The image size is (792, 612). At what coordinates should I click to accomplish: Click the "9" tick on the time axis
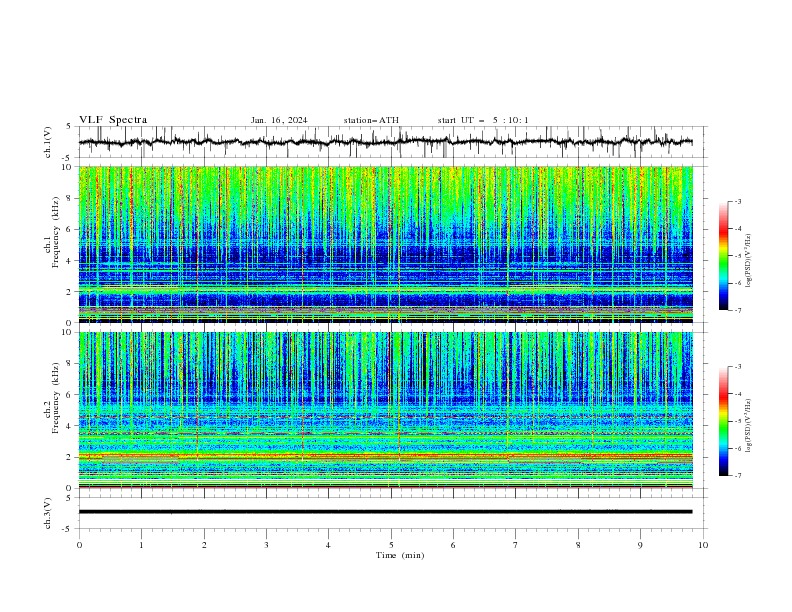(640, 545)
